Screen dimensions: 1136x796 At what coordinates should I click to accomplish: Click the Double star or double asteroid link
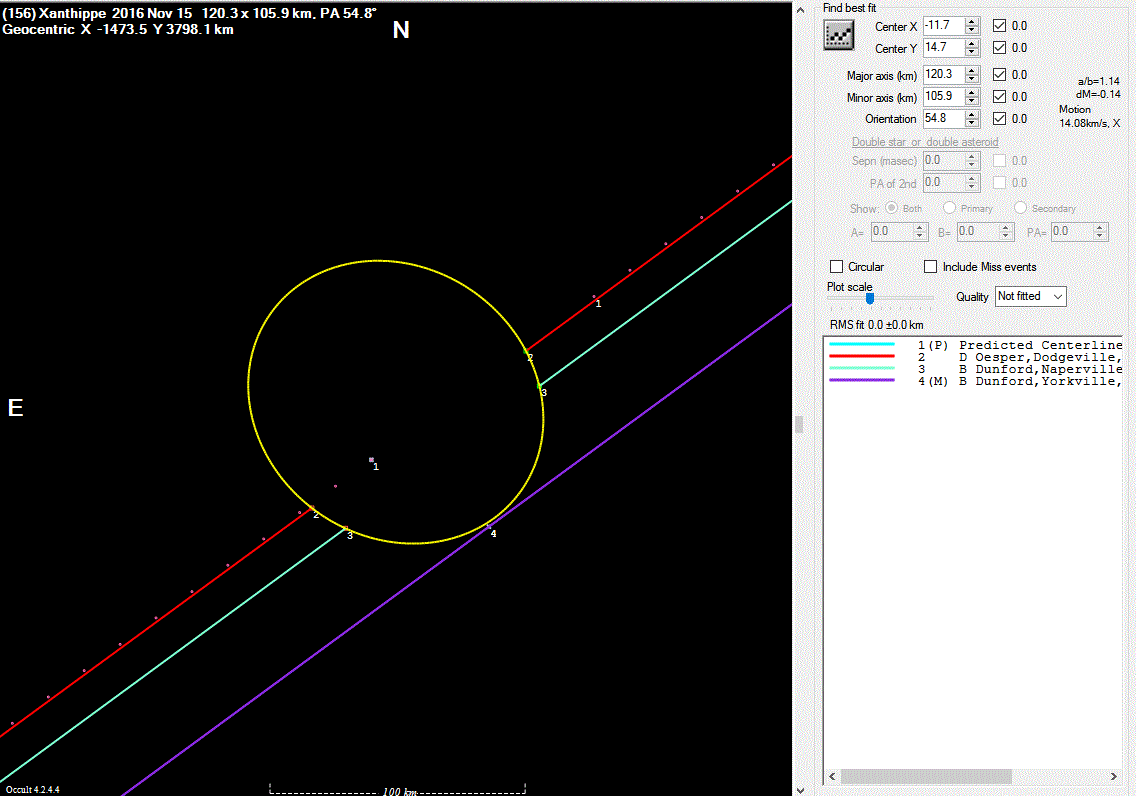(924, 142)
